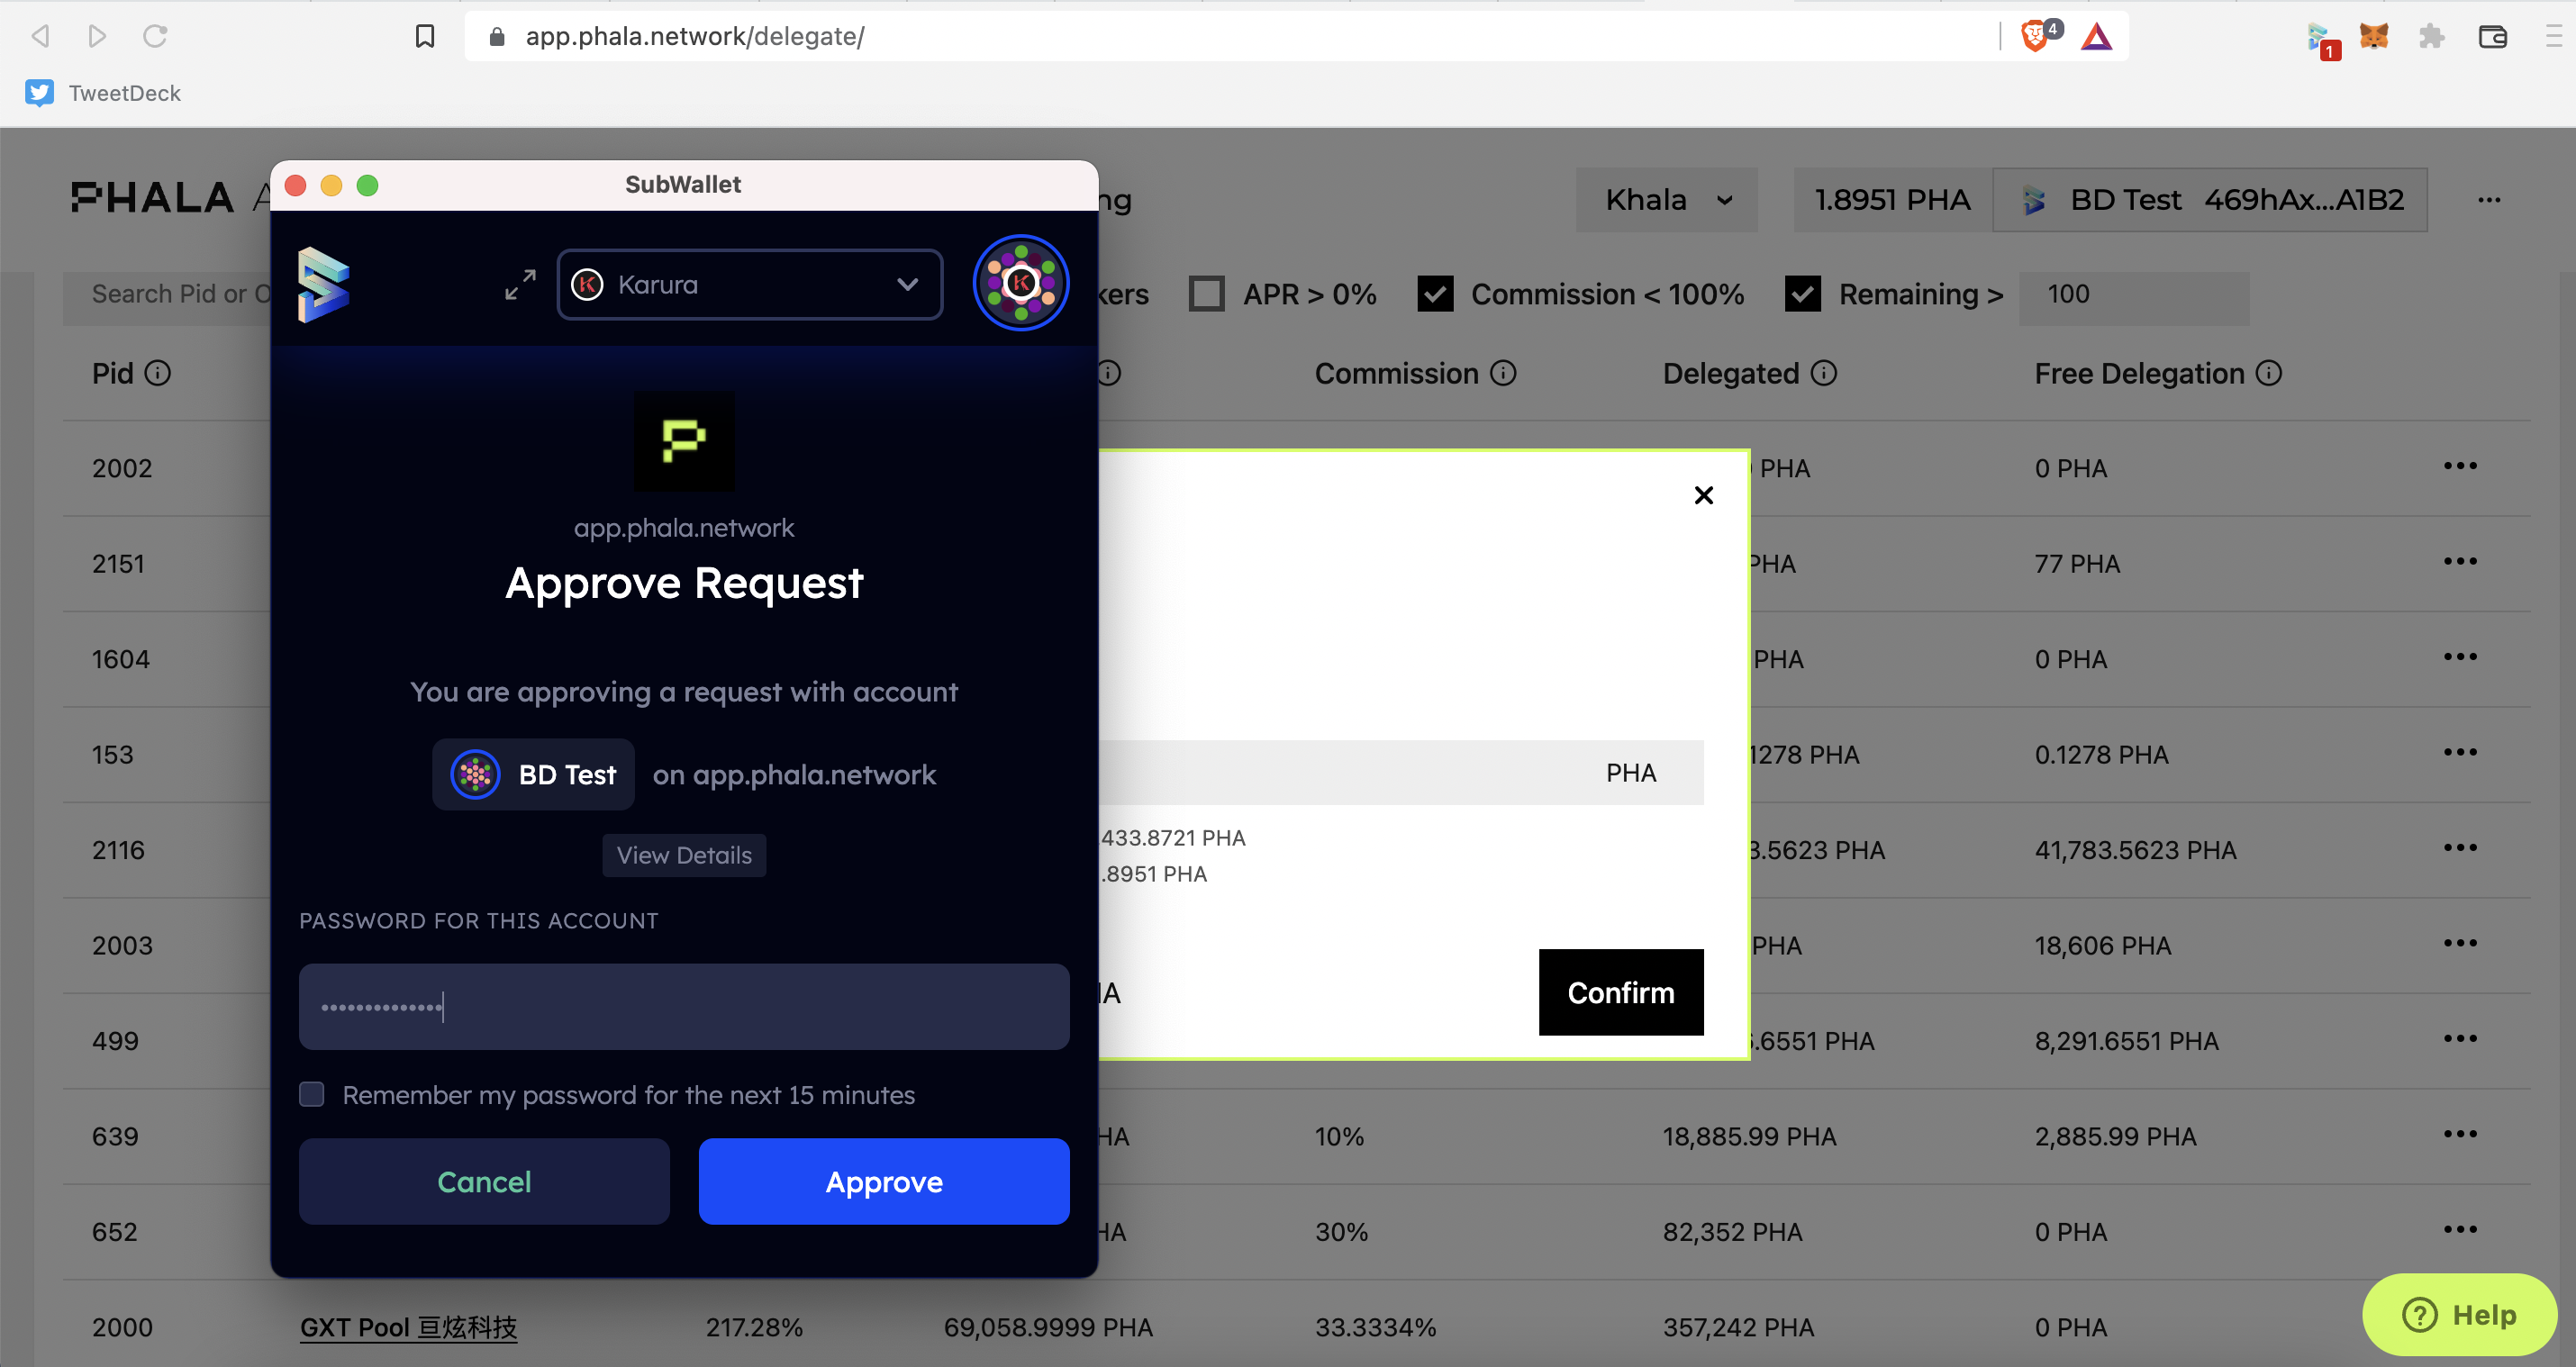
Task: Open the Help widget
Action: (2458, 1314)
